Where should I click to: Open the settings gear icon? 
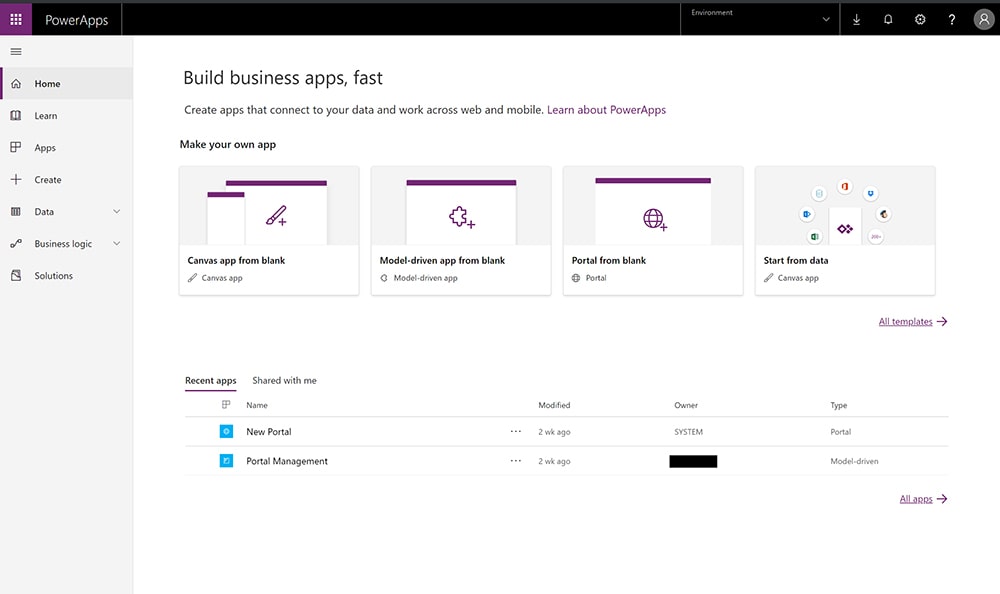pyautogui.click(x=920, y=20)
